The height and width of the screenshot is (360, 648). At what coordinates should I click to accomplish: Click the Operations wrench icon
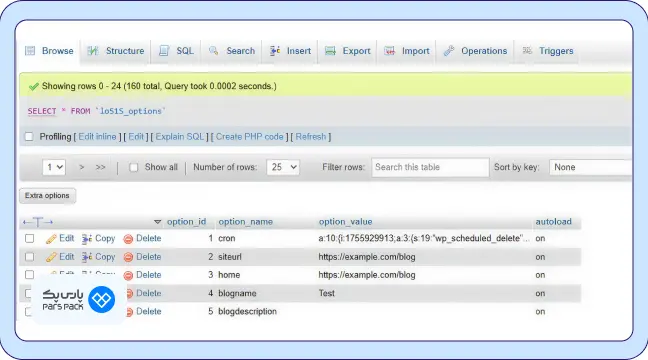449,51
